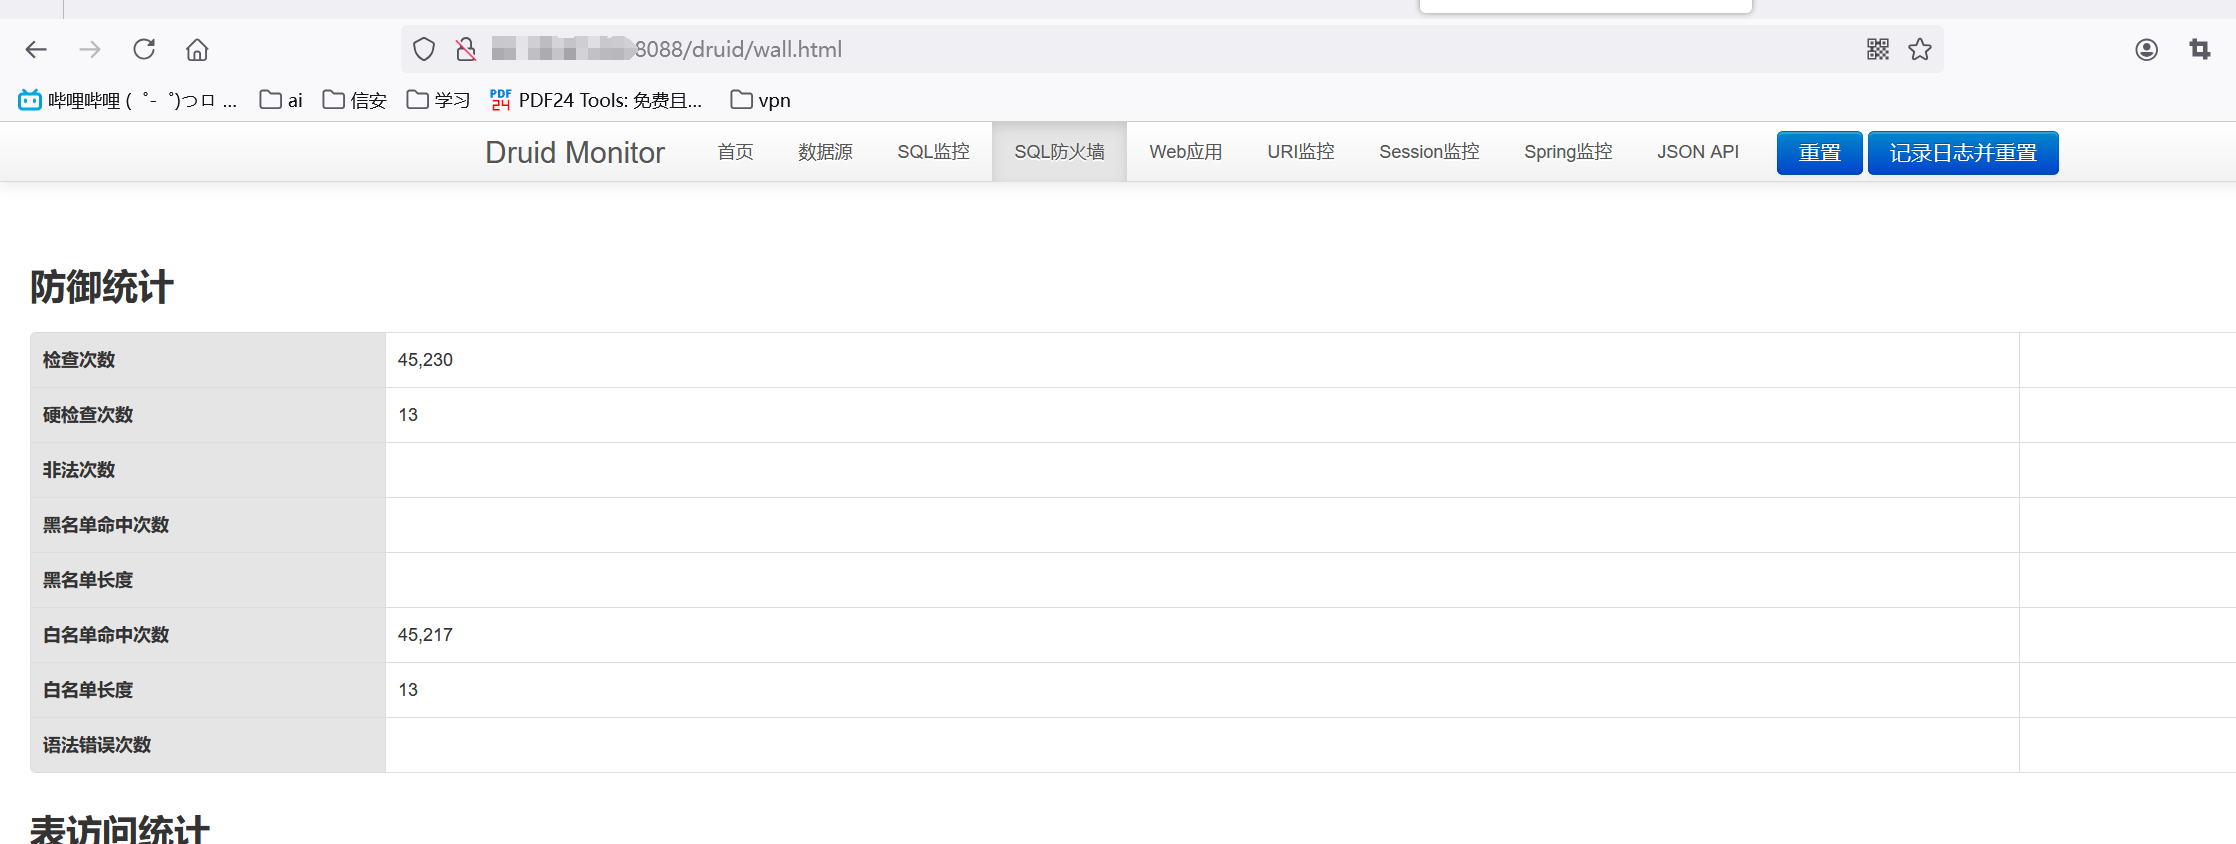
Task: Open the tracking protection shield icon
Action: pos(424,49)
